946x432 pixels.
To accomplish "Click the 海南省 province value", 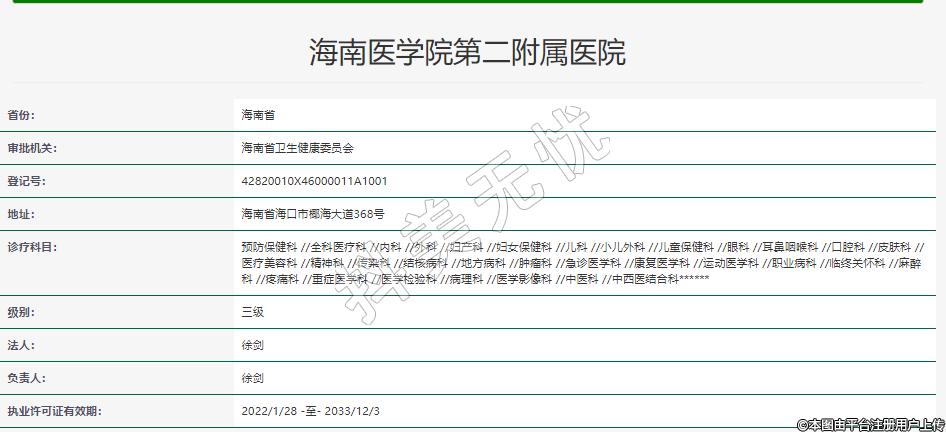I will coord(258,115).
